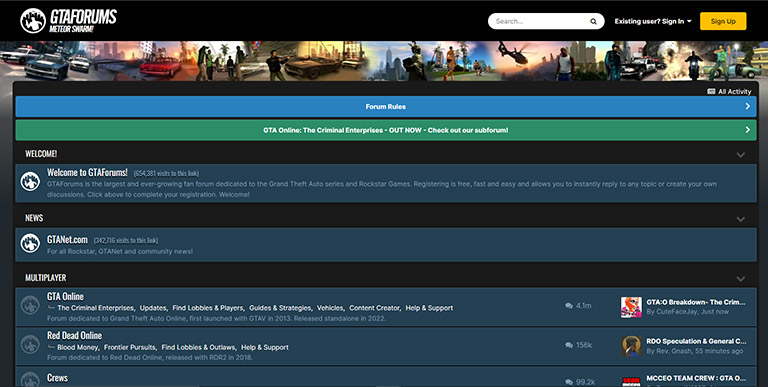
Task: Open CuteFaceJay's avatar next to GTA:O Breakdown
Action: [x=631, y=307]
